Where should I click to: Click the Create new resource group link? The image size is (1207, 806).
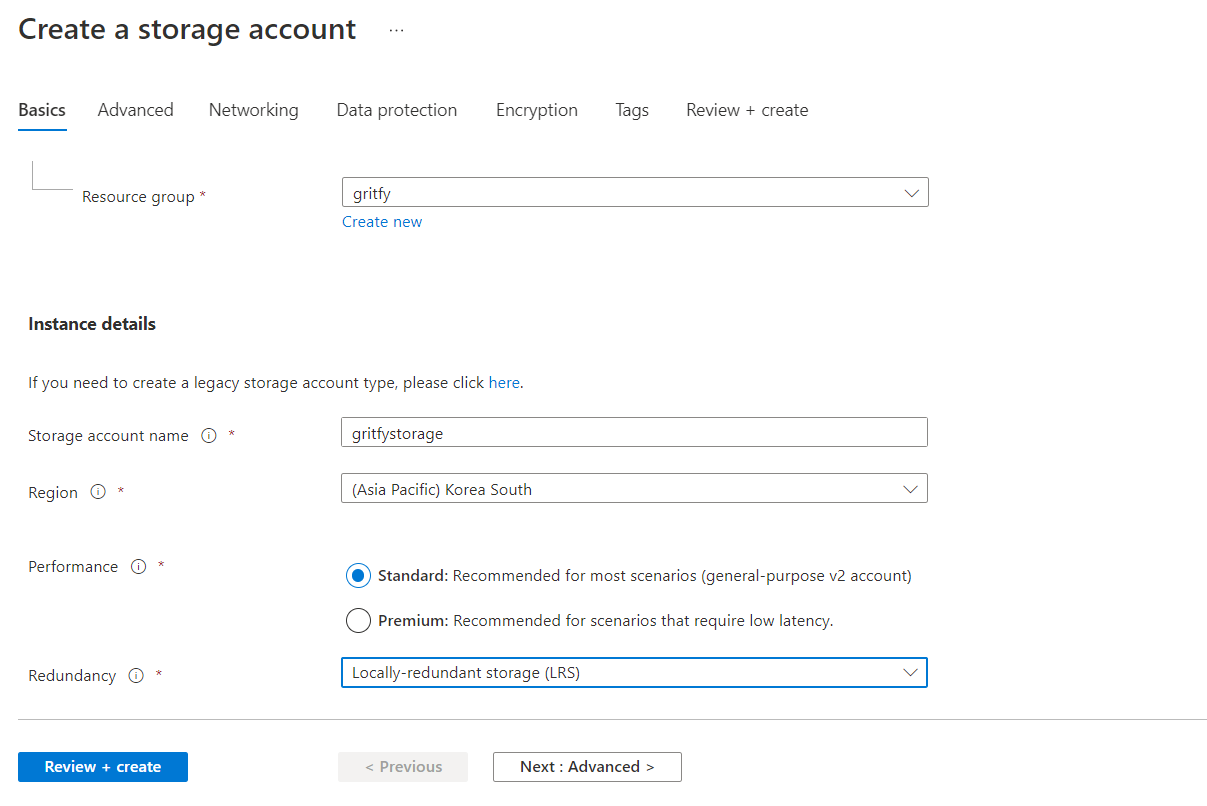[382, 221]
